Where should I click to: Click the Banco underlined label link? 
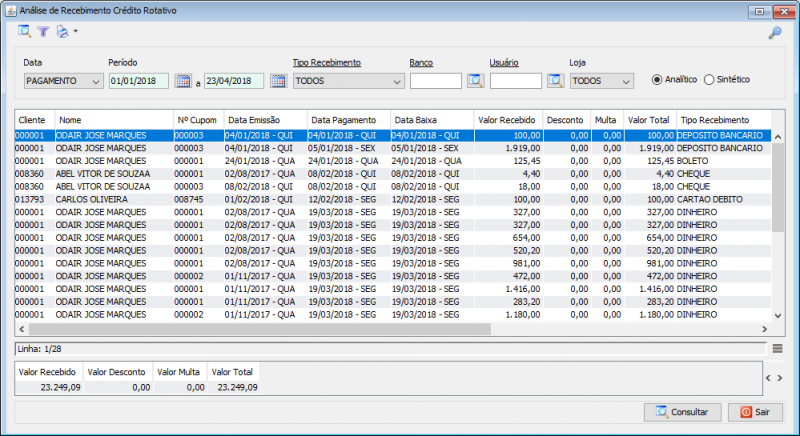coord(421,63)
